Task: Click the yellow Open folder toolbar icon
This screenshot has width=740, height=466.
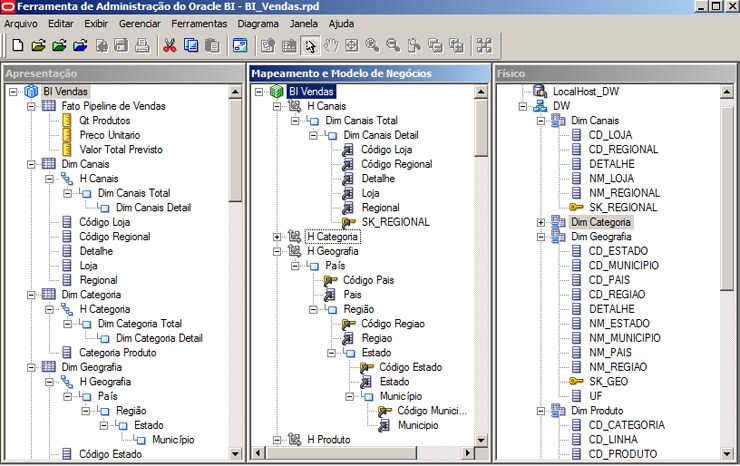Action: (x=38, y=46)
